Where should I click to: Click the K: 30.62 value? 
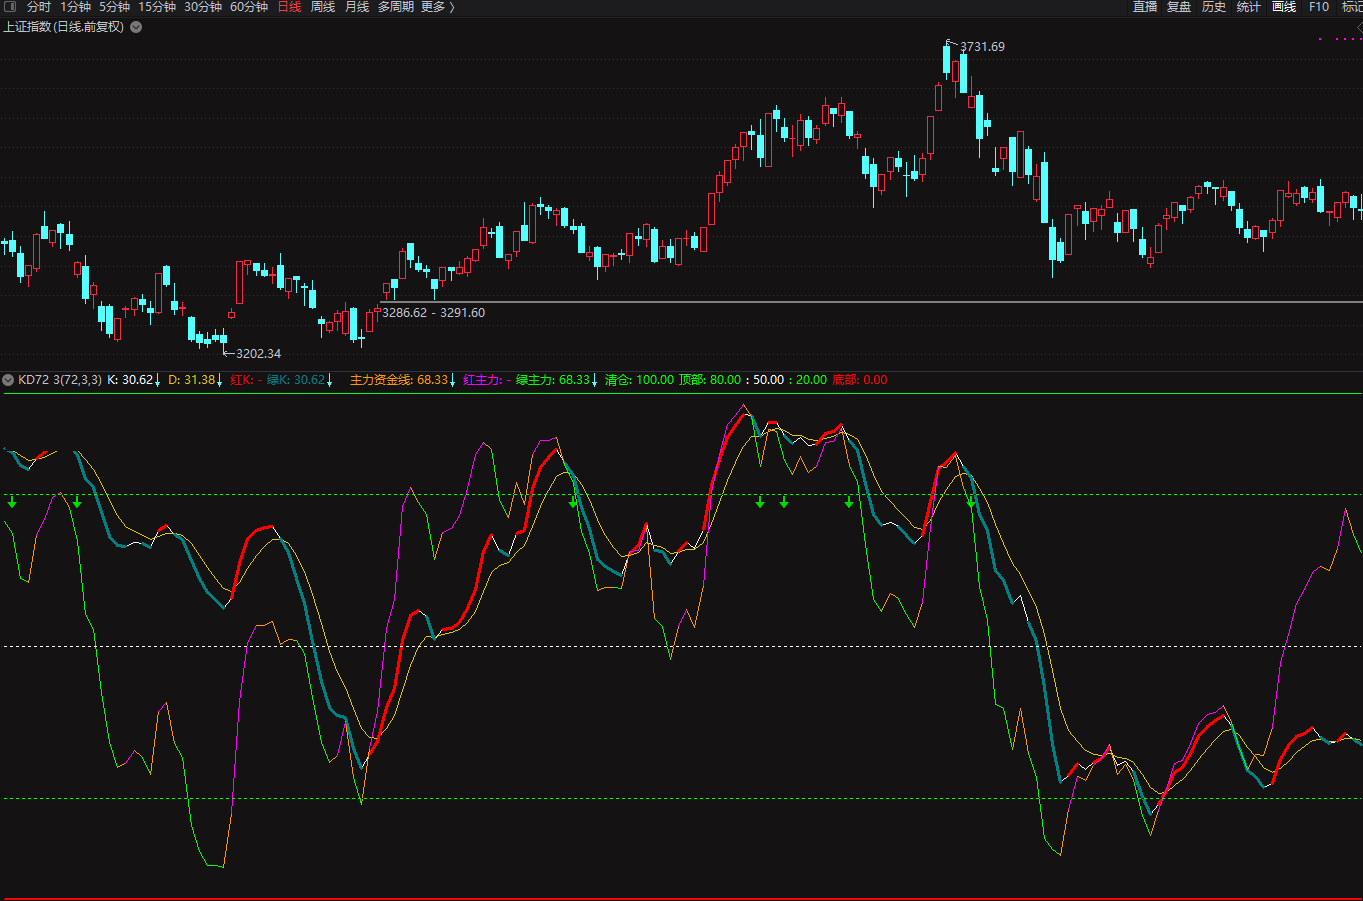click(131, 380)
